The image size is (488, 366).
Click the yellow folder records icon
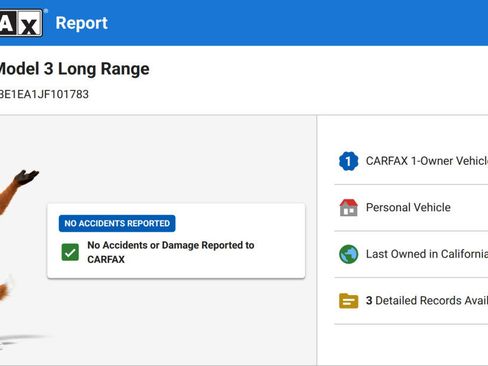coord(348,301)
